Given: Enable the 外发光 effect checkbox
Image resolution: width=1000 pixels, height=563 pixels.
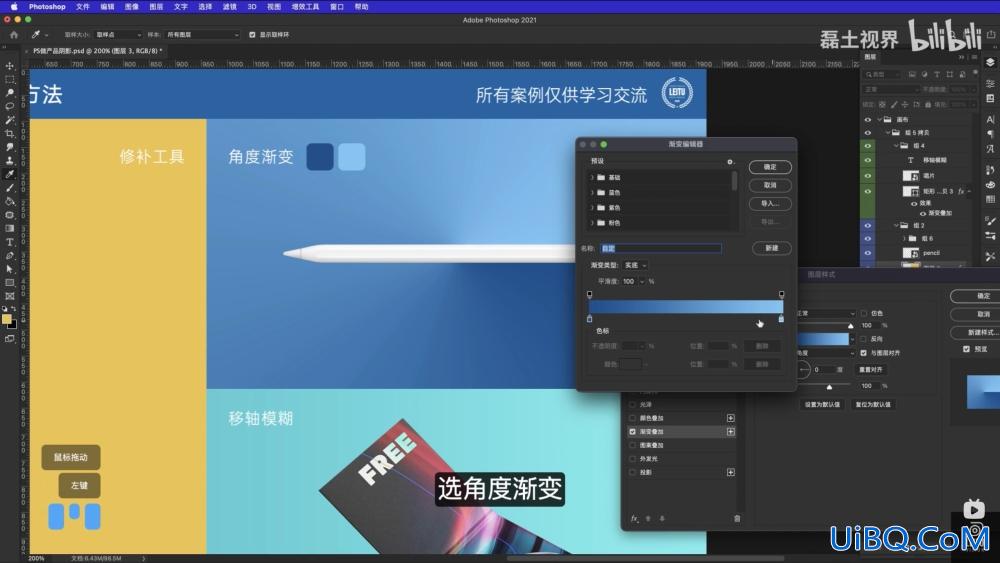Looking at the screenshot, I should (x=633, y=459).
